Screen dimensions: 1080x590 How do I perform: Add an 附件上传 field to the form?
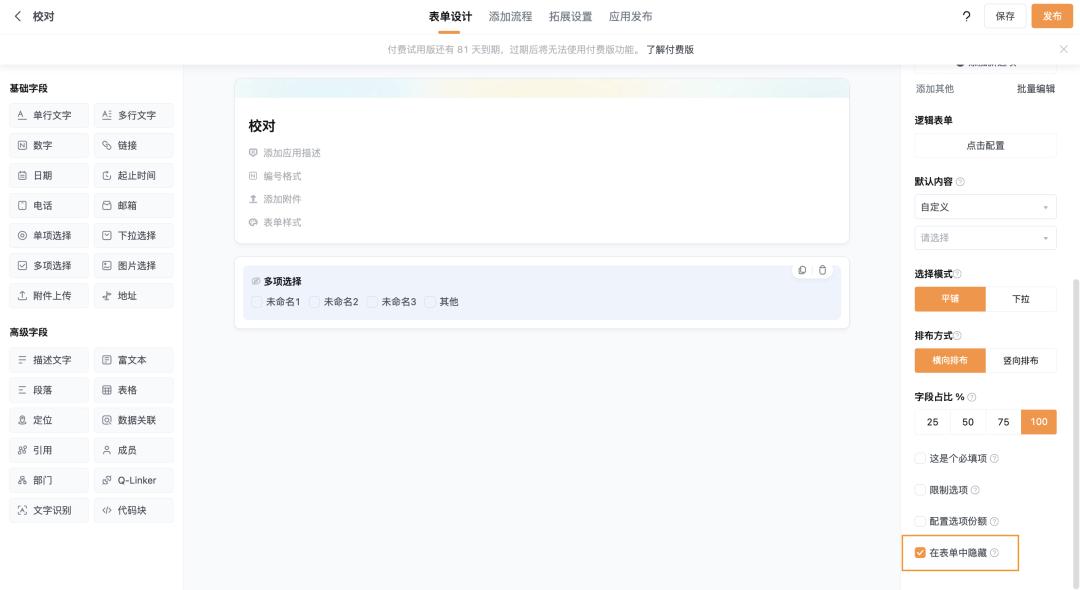[48, 295]
